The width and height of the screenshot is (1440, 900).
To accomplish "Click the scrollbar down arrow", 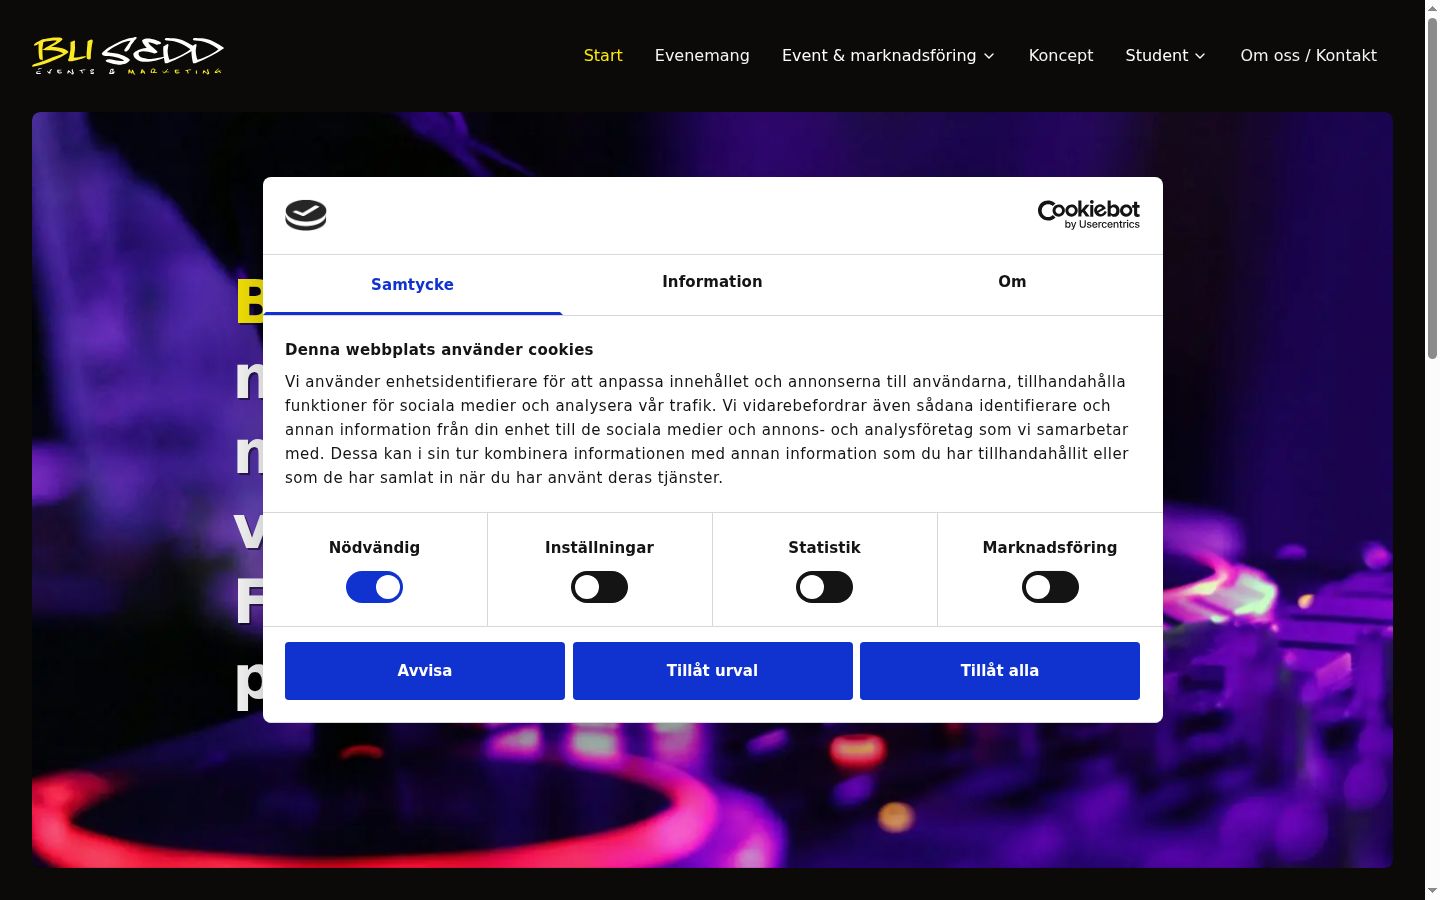I will (1432, 891).
